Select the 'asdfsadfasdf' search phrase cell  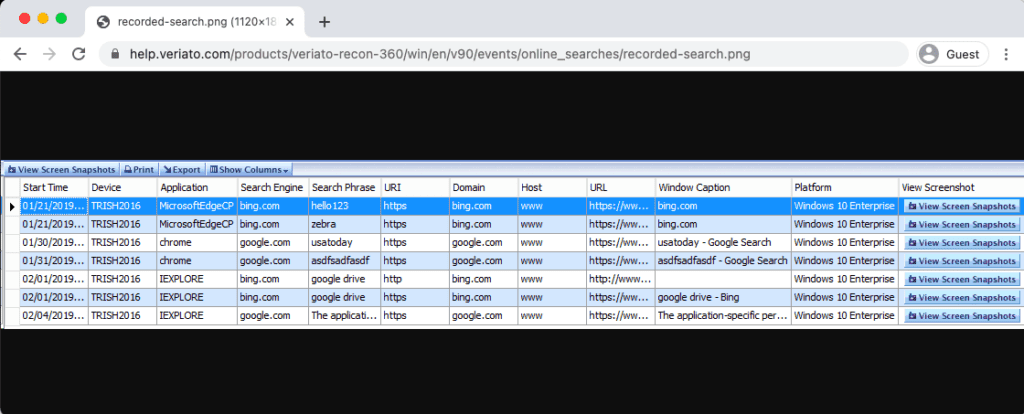pyautogui.click(x=345, y=261)
